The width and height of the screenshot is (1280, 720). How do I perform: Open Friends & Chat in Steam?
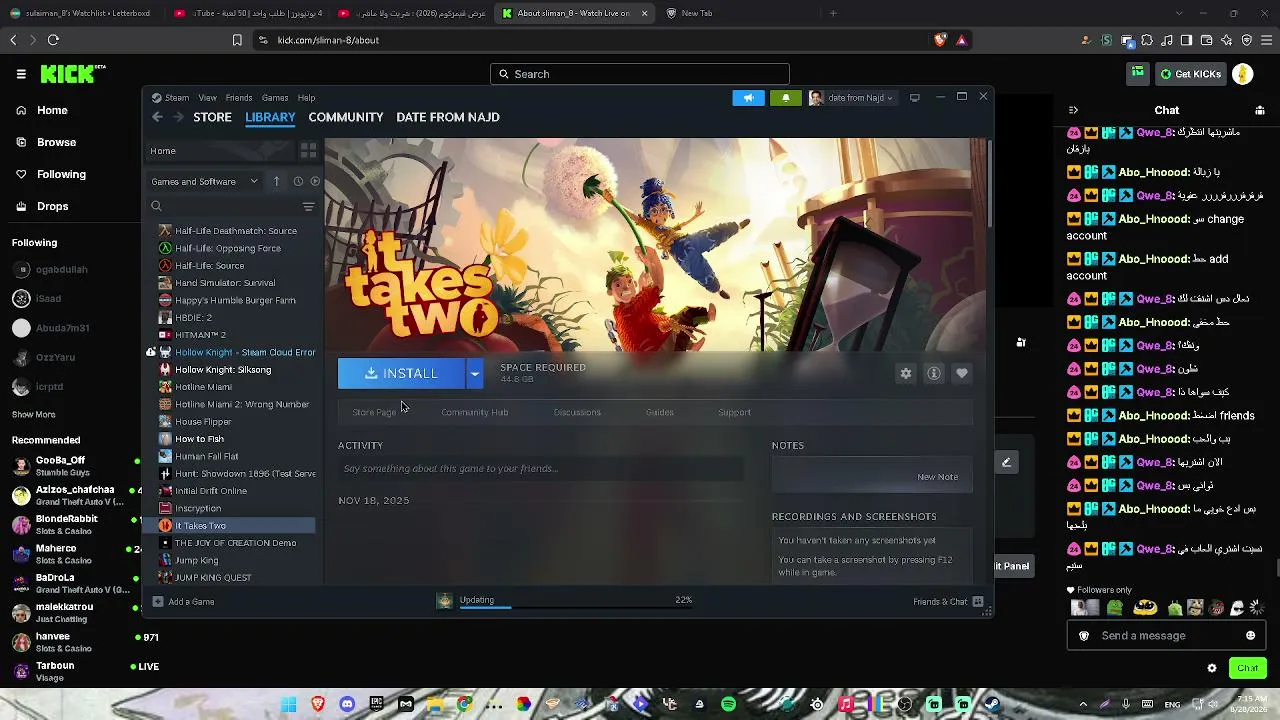948,601
